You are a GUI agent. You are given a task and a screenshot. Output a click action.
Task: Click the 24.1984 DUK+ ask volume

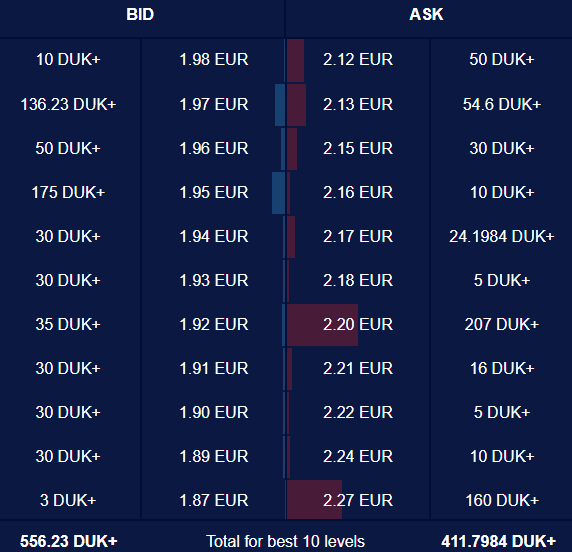502,236
